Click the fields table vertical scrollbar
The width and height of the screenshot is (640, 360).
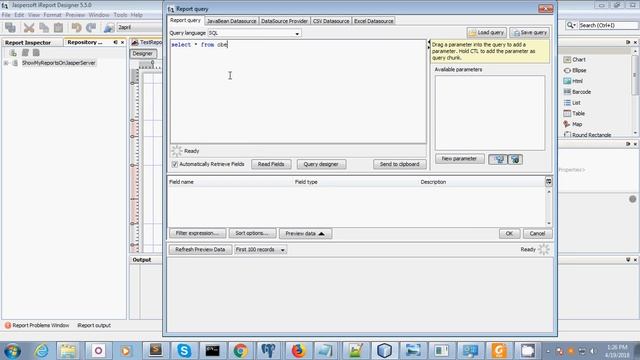pyautogui.click(x=549, y=207)
